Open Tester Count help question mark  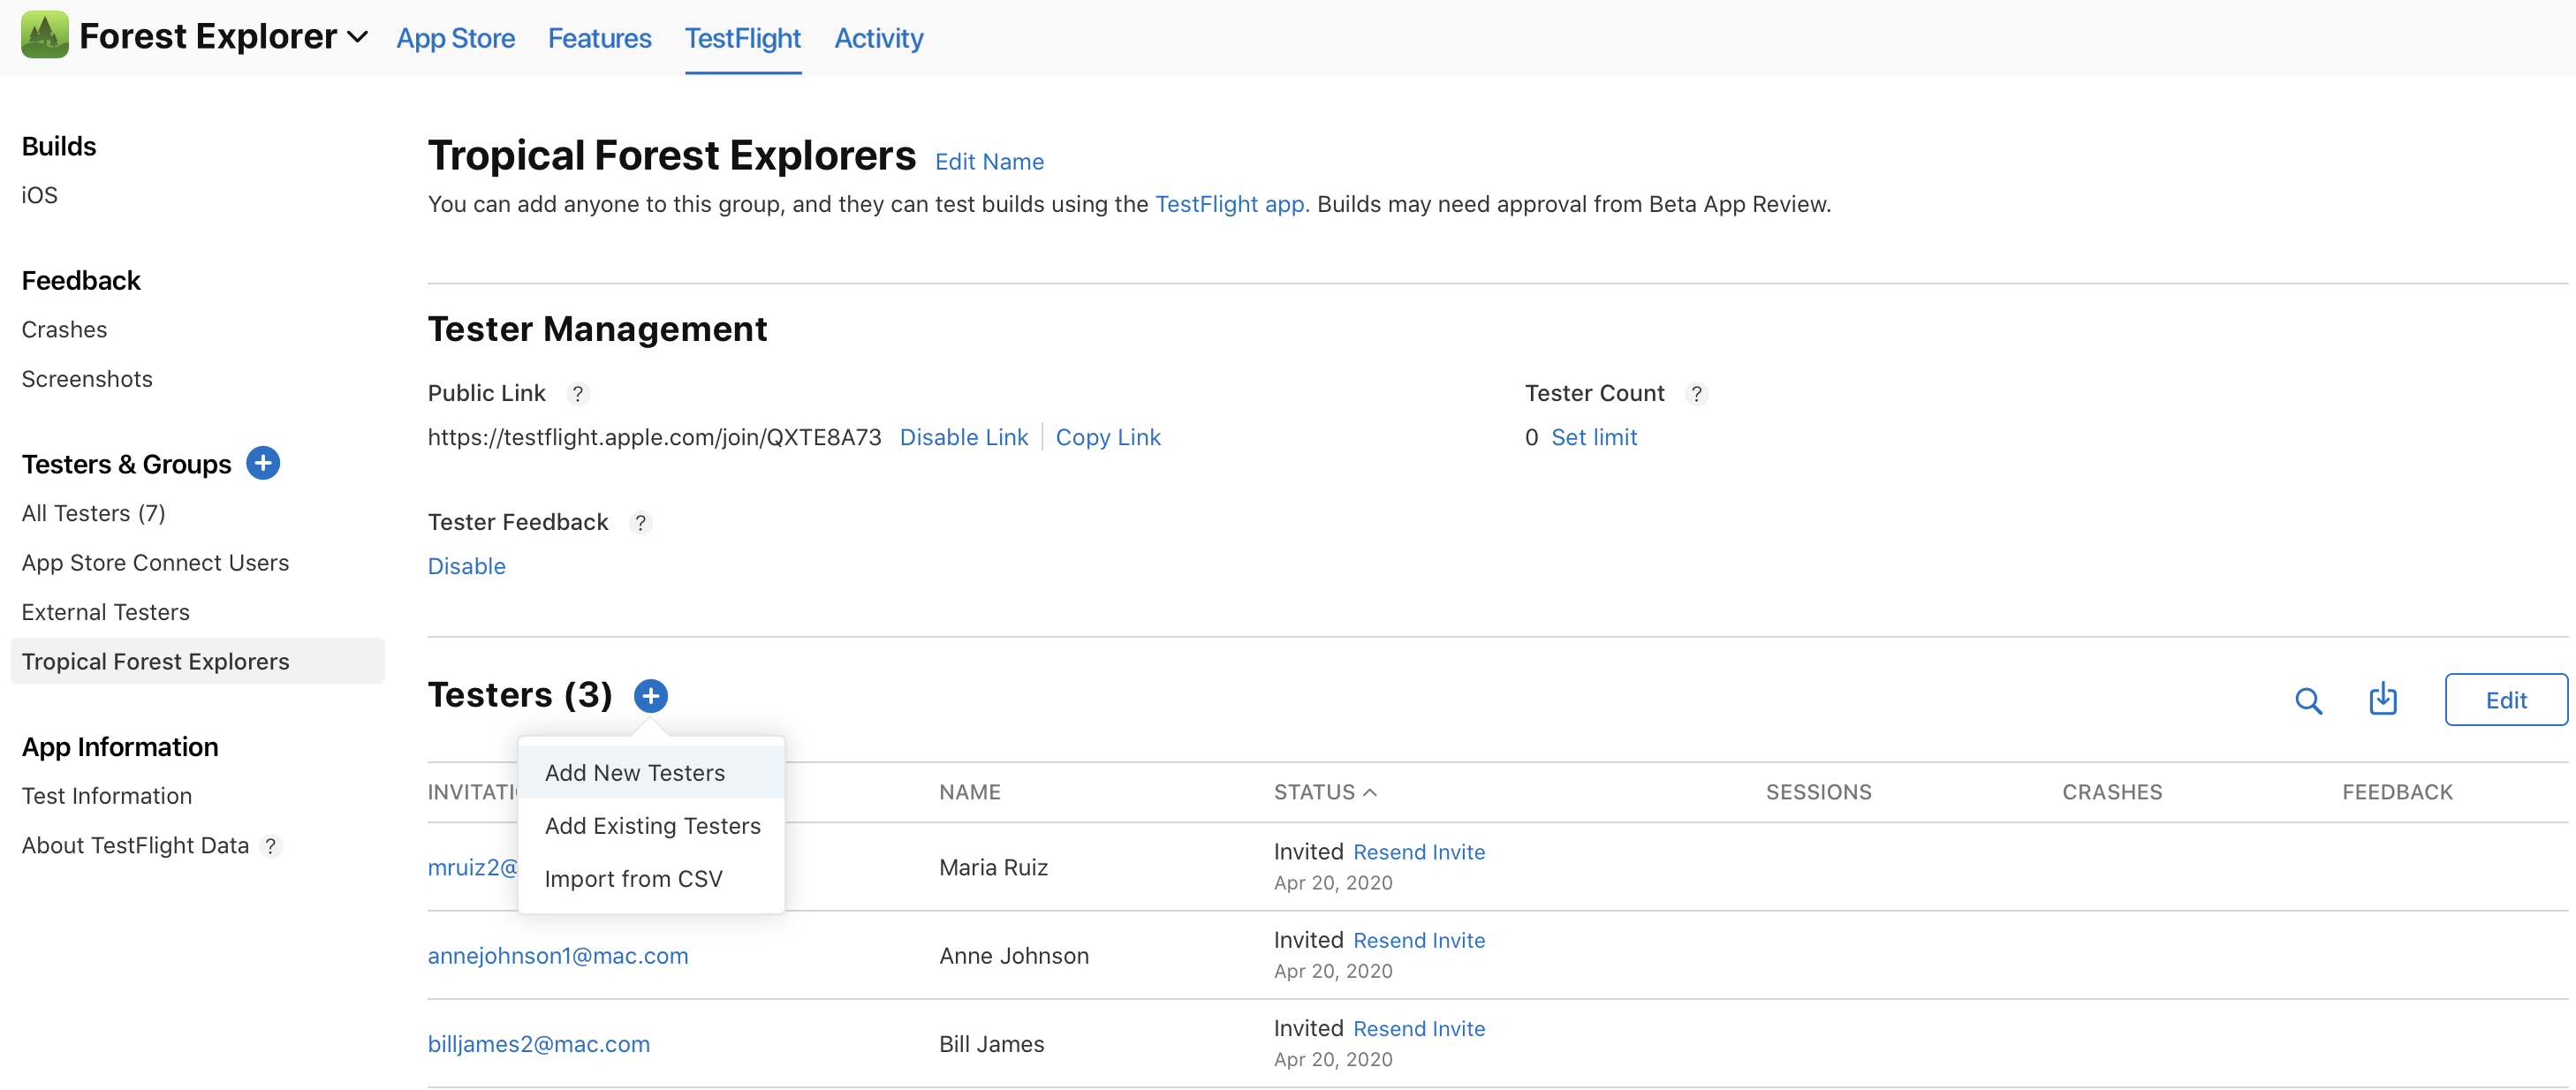coord(1696,394)
